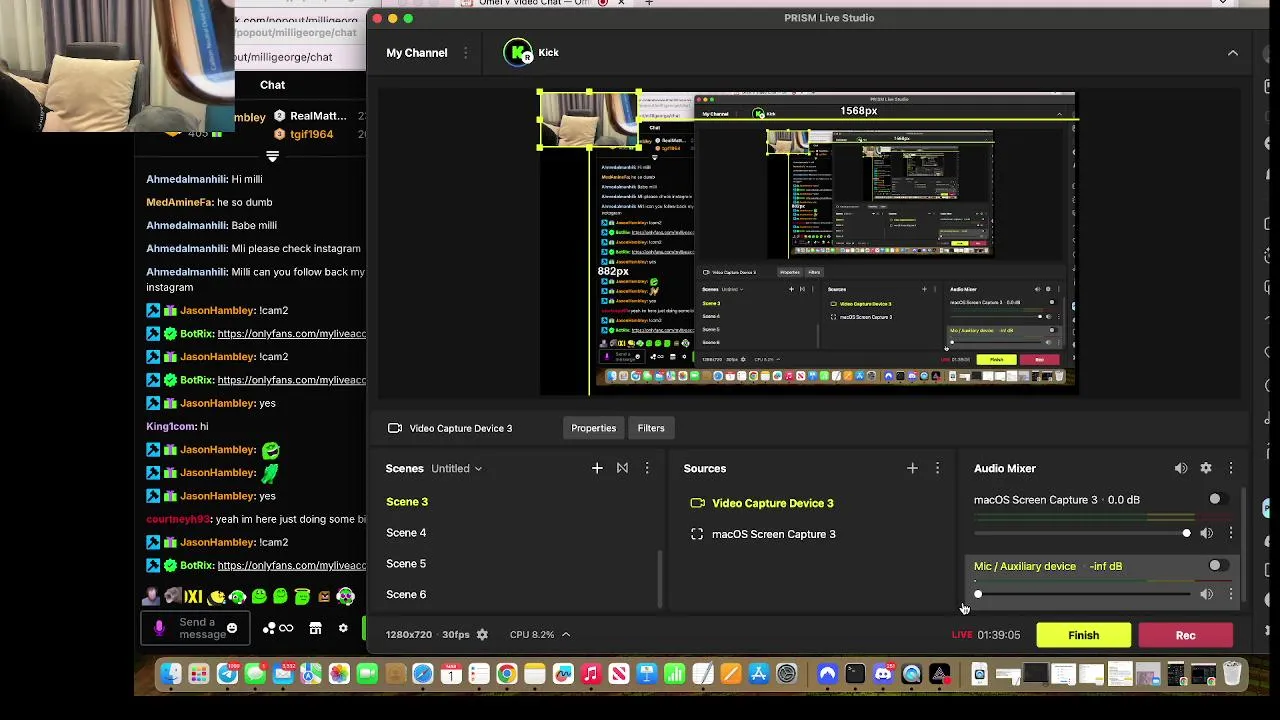Select macOS Screen Capture 3 source
Image resolution: width=1280 pixels, height=720 pixels.
[773, 534]
